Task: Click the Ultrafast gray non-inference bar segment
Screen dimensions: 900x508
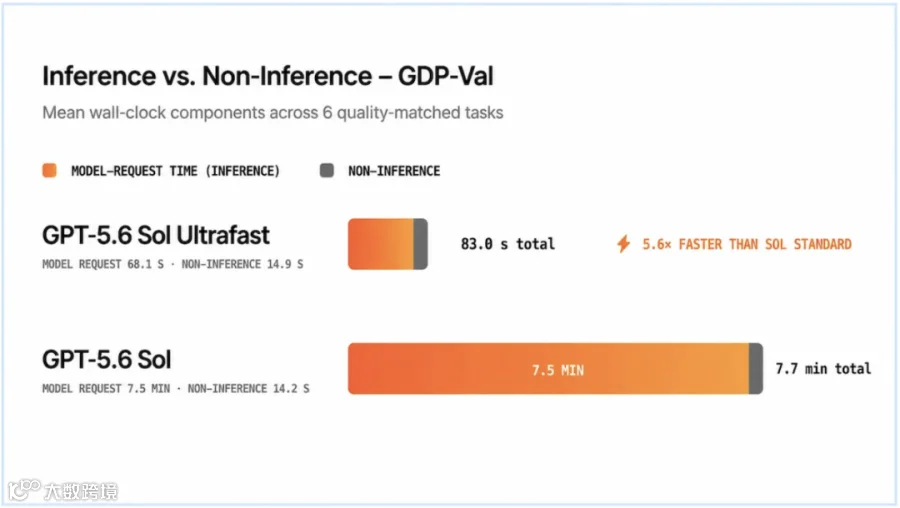Action: point(421,244)
